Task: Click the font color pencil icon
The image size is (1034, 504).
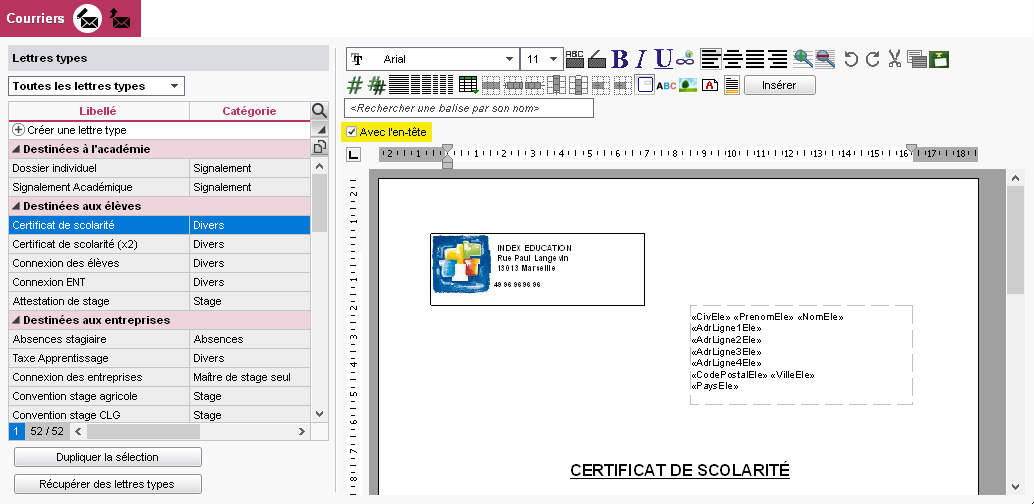Action: pos(597,59)
